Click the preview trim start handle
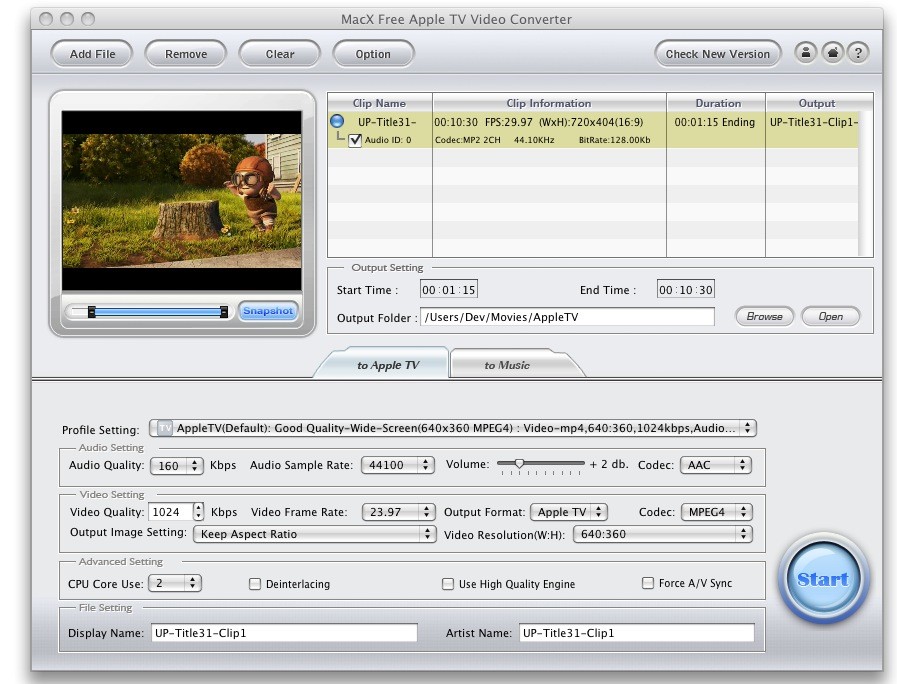 click(92, 312)
